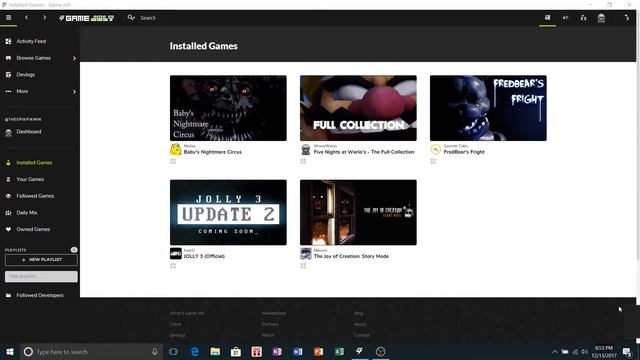
Task: Click the FredBear's Fright title link
Action: click(464, 152)
